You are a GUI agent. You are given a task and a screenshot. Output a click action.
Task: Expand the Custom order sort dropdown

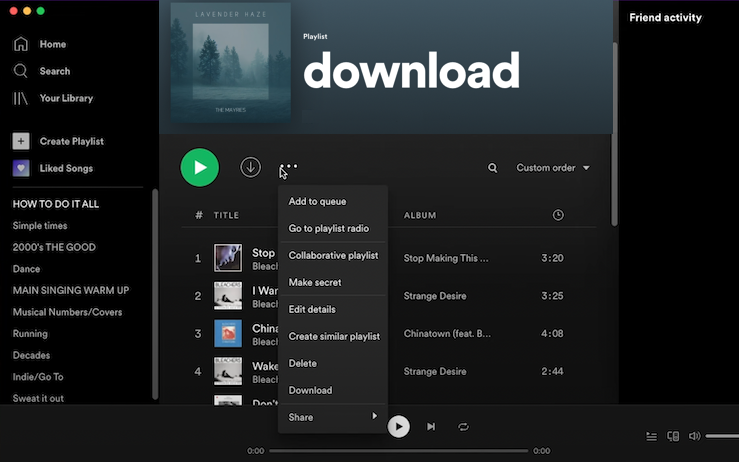tap(553, 168)
